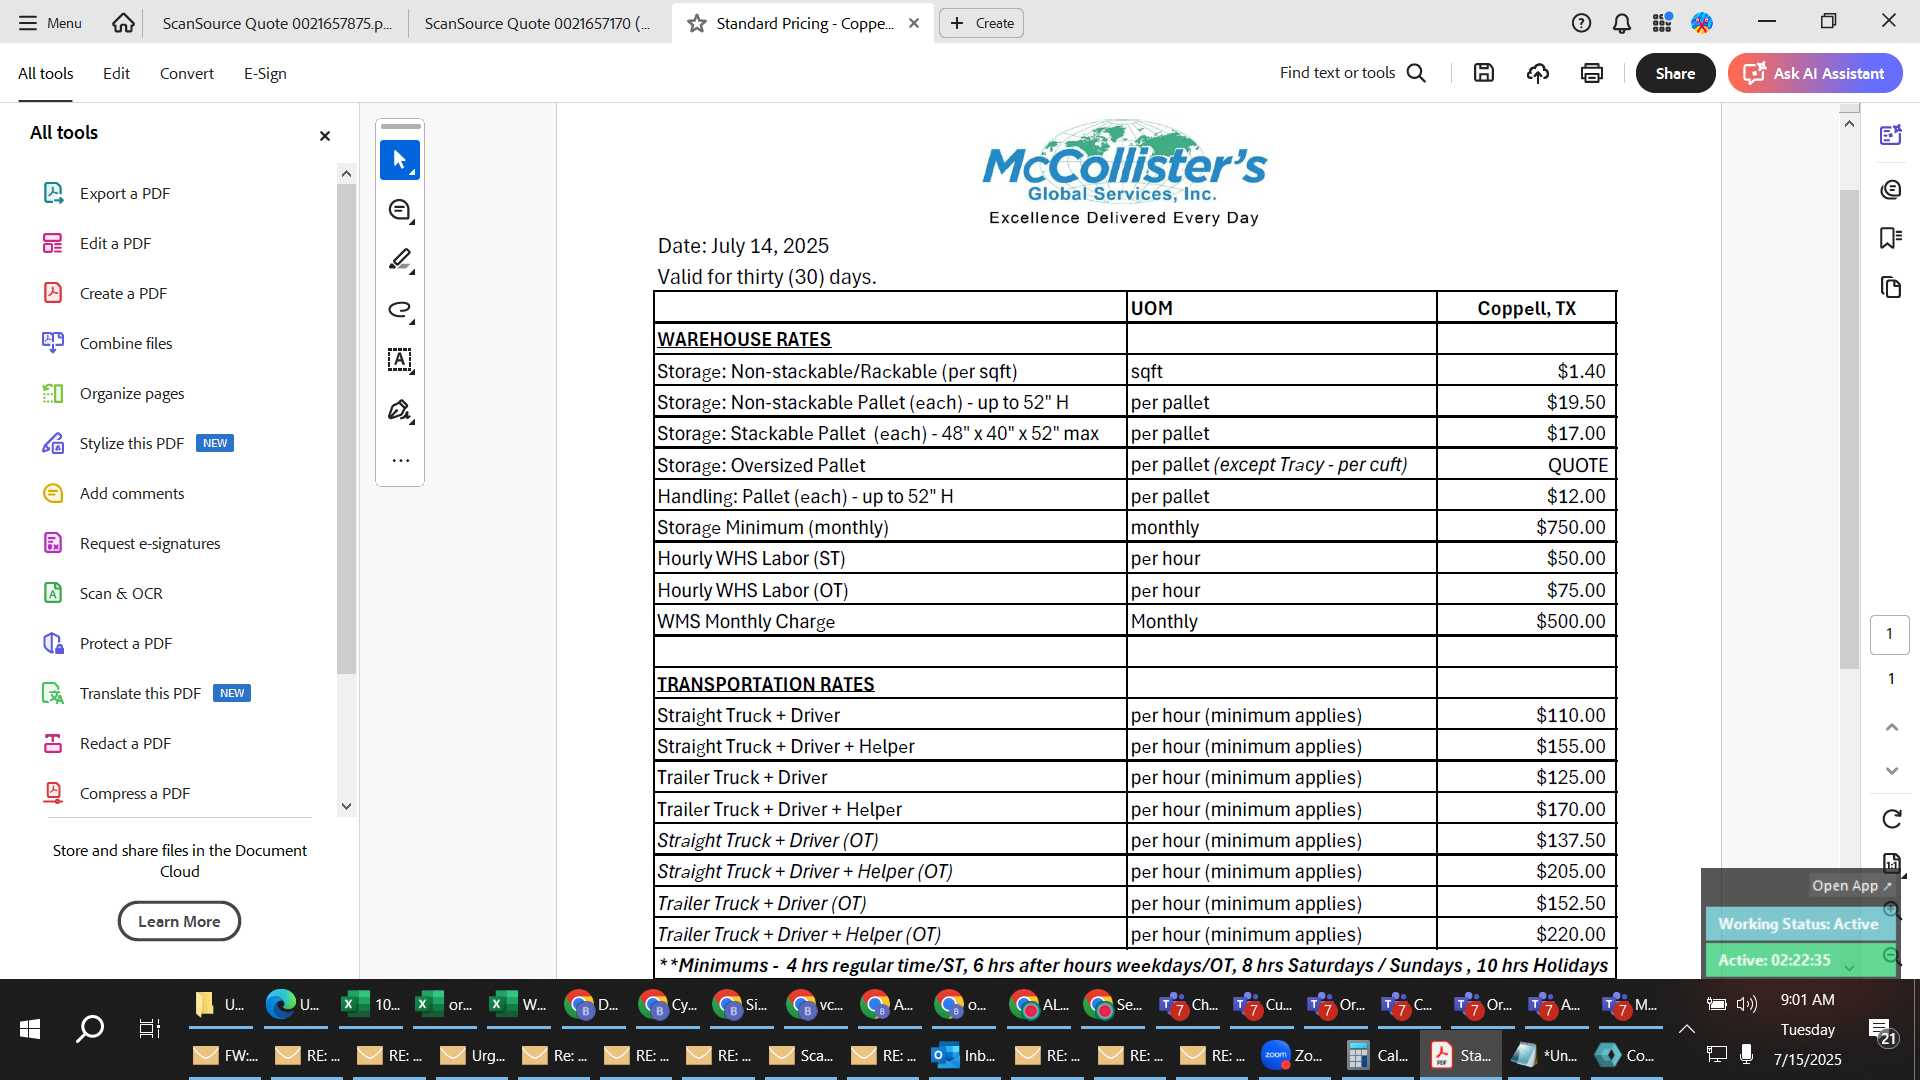Open the Home icon in Acrobat
The height and width of the screenshot is (1080, 1920).
(x=123, y=23)
